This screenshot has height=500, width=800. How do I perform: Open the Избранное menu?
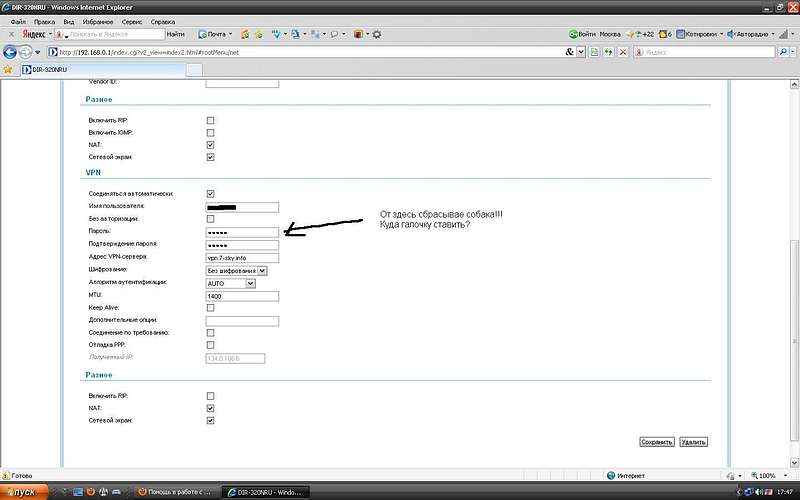tap(97, 21)
